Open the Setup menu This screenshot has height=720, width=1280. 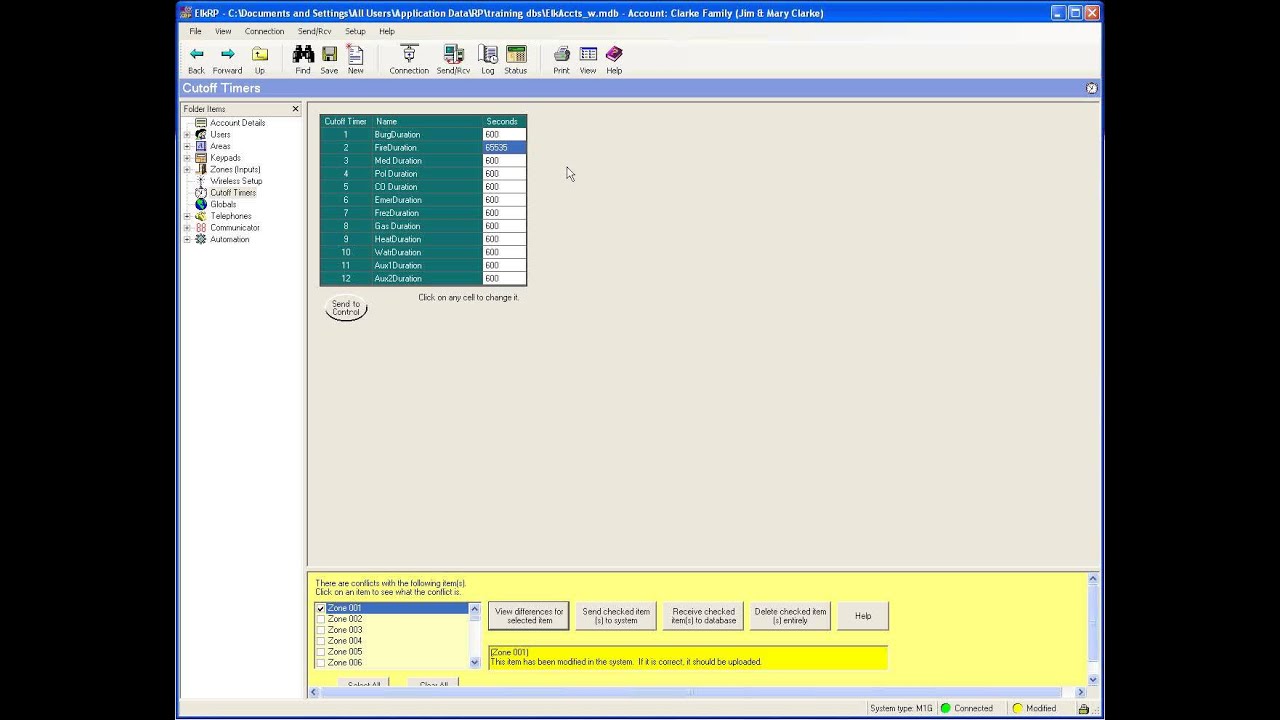[355, 31]
